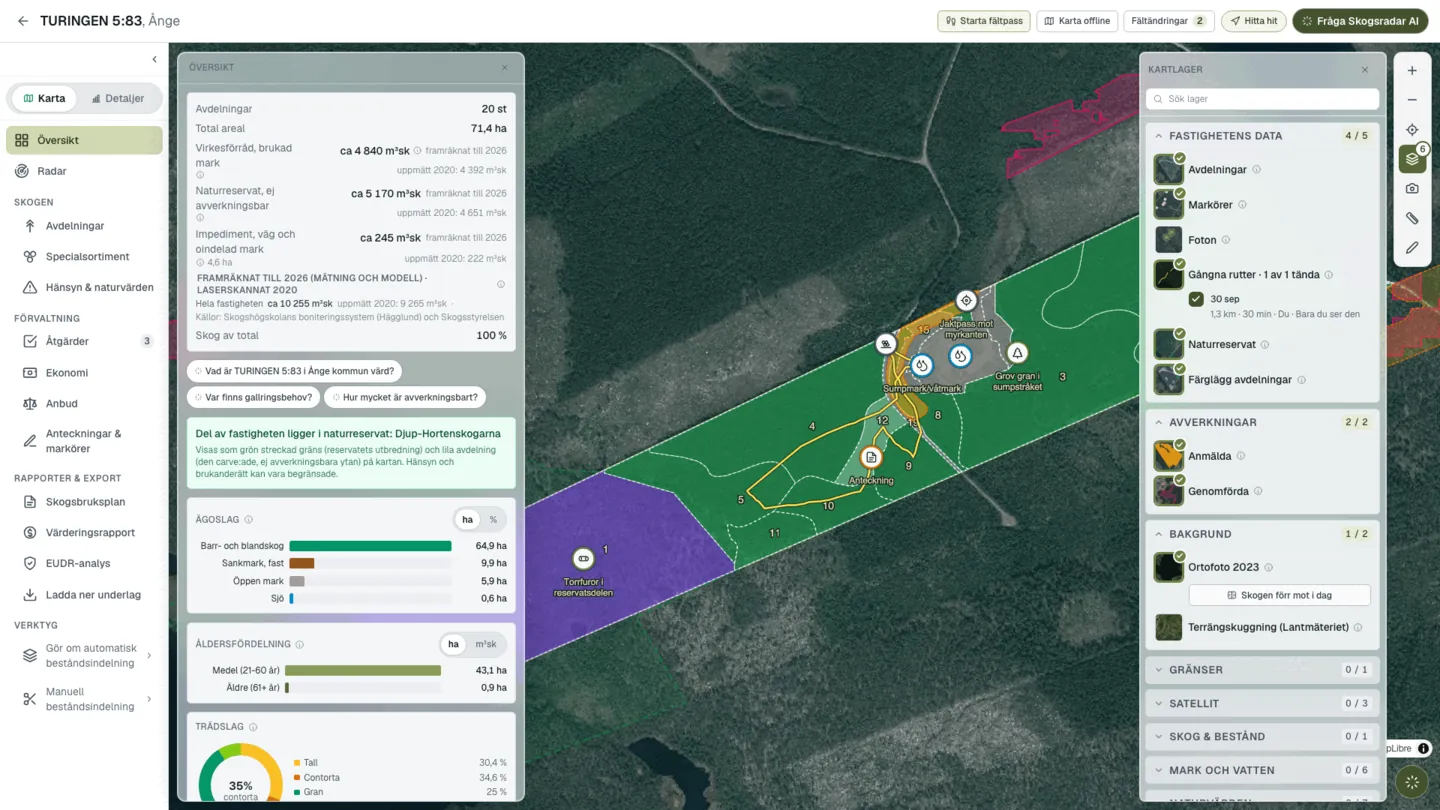The image size is (1440, 810).
Task: Click the Grov gran i sumpstråket marker
Action: [1017, 353]
